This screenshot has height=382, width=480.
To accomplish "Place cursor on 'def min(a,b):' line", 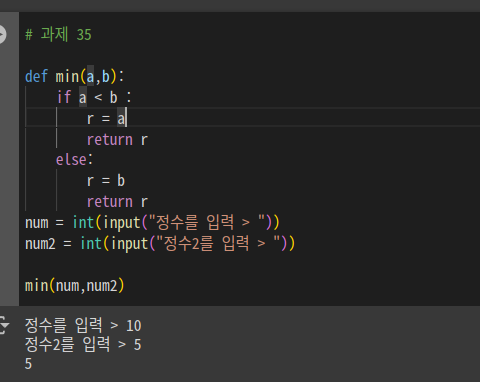I will point(75,76).
